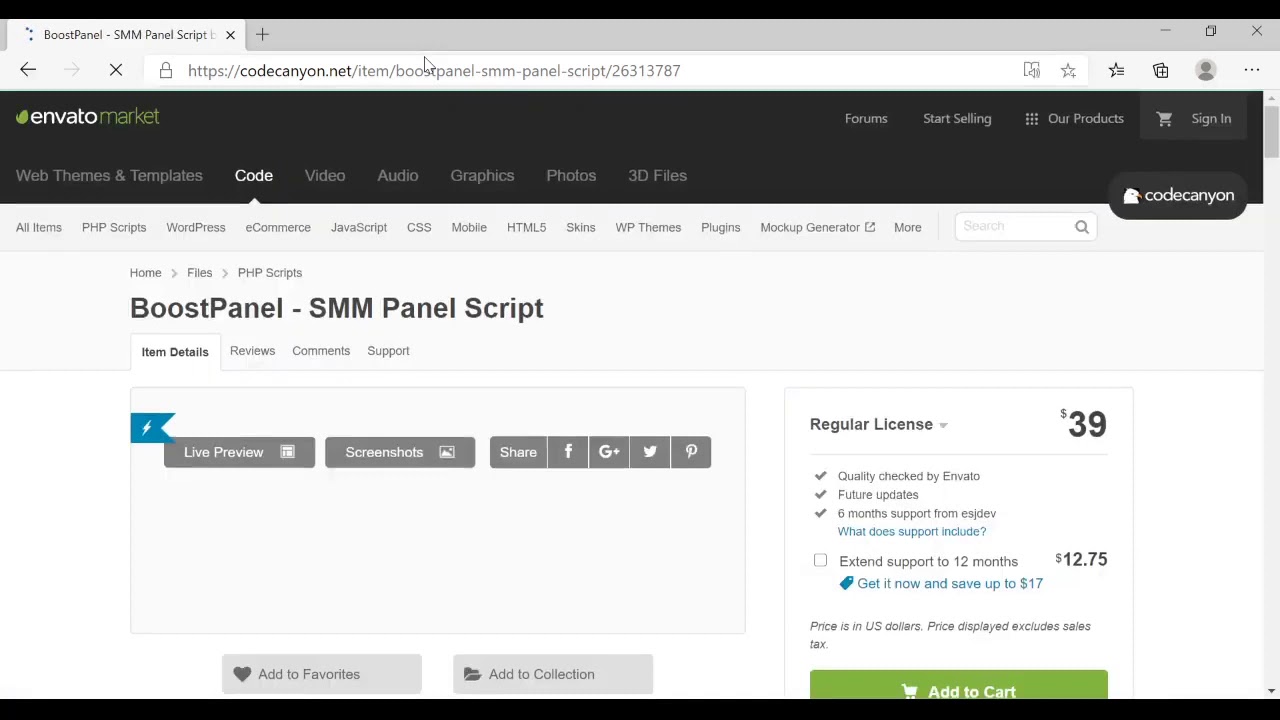Open the Code menu item
1280x720 pixels.
[254, 175]
